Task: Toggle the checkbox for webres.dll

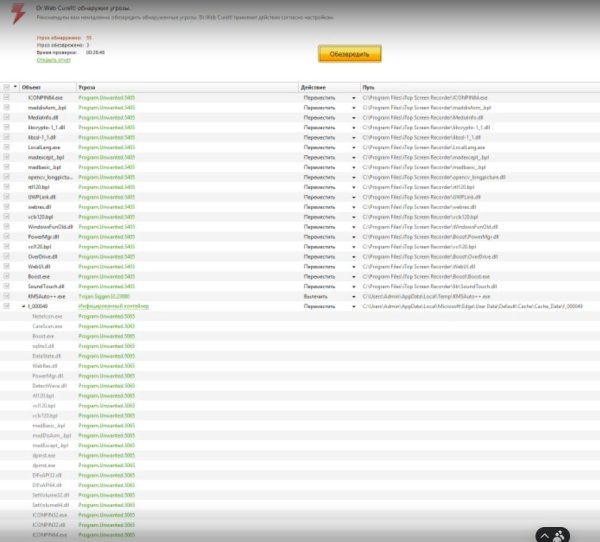Action: tap(7, 207)
